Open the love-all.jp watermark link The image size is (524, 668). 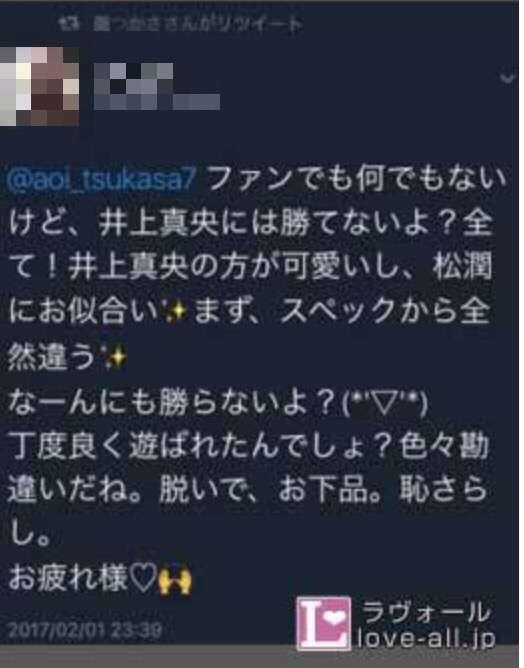pyautogui.click(x=426, y=638)
